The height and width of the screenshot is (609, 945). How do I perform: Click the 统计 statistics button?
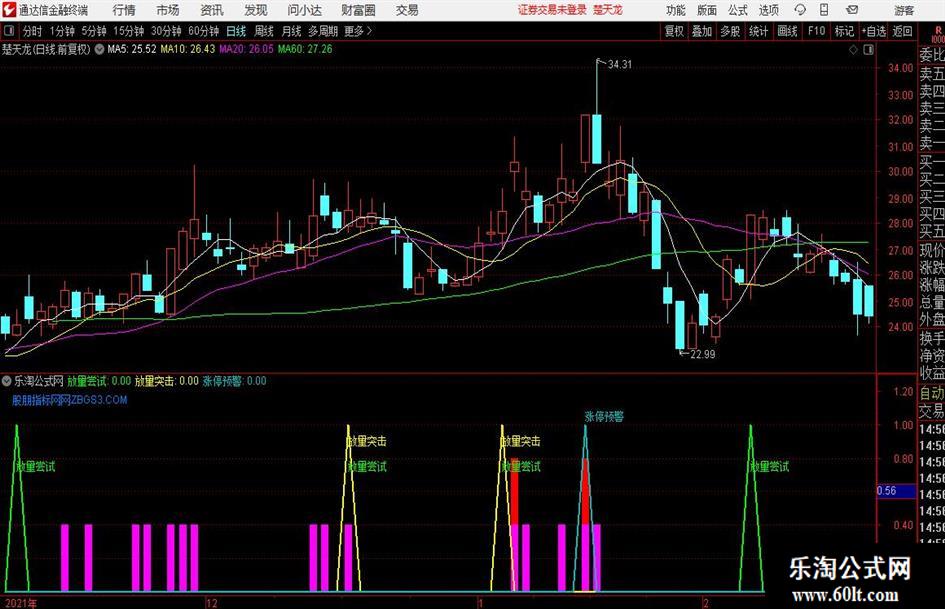tap(759, 31)
